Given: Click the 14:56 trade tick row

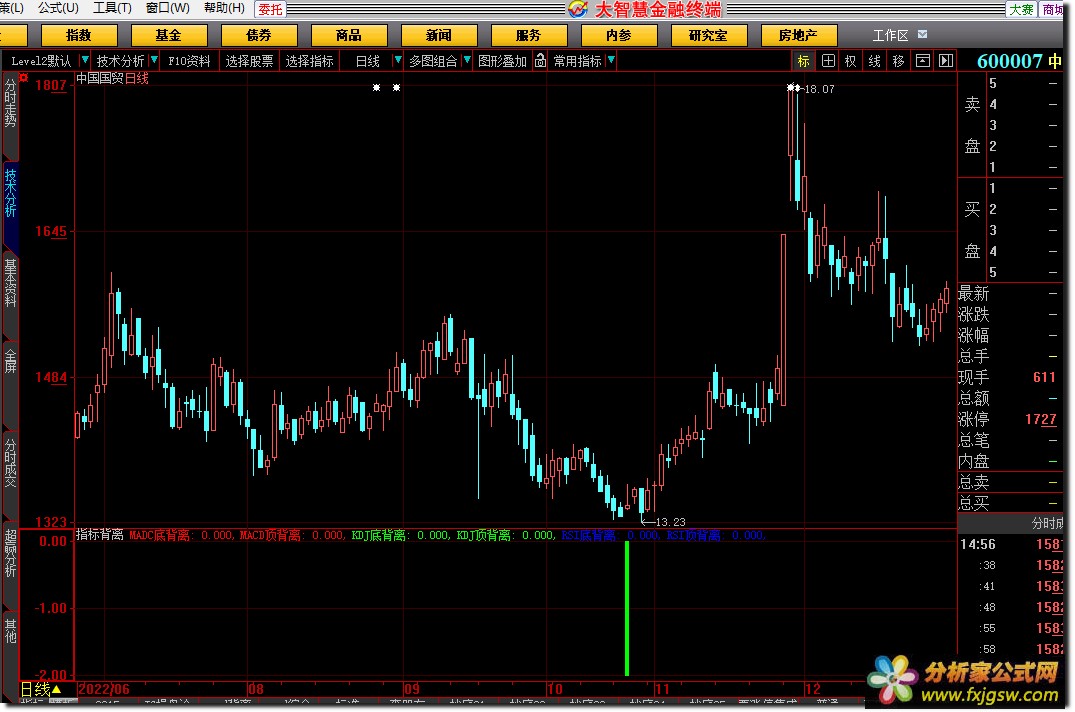Looking at the screenshot, I should point(1010,545).
